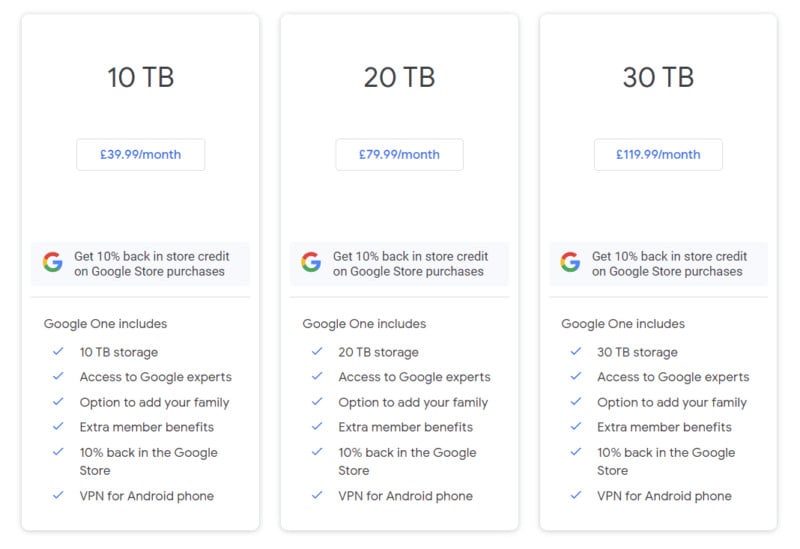Click the 30 TB plan heading

658,78
